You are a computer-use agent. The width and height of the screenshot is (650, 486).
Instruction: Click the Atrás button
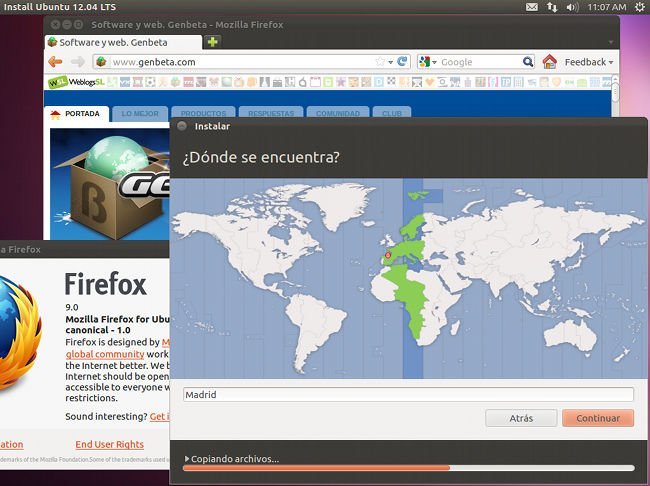point(521,418)
